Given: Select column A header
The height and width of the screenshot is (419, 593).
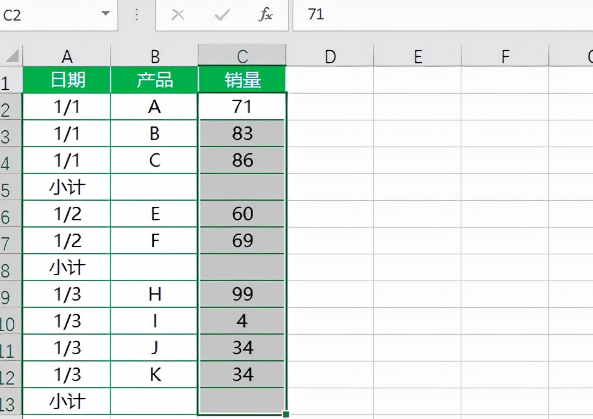Looking at the screenshot, I should [67, 56].
